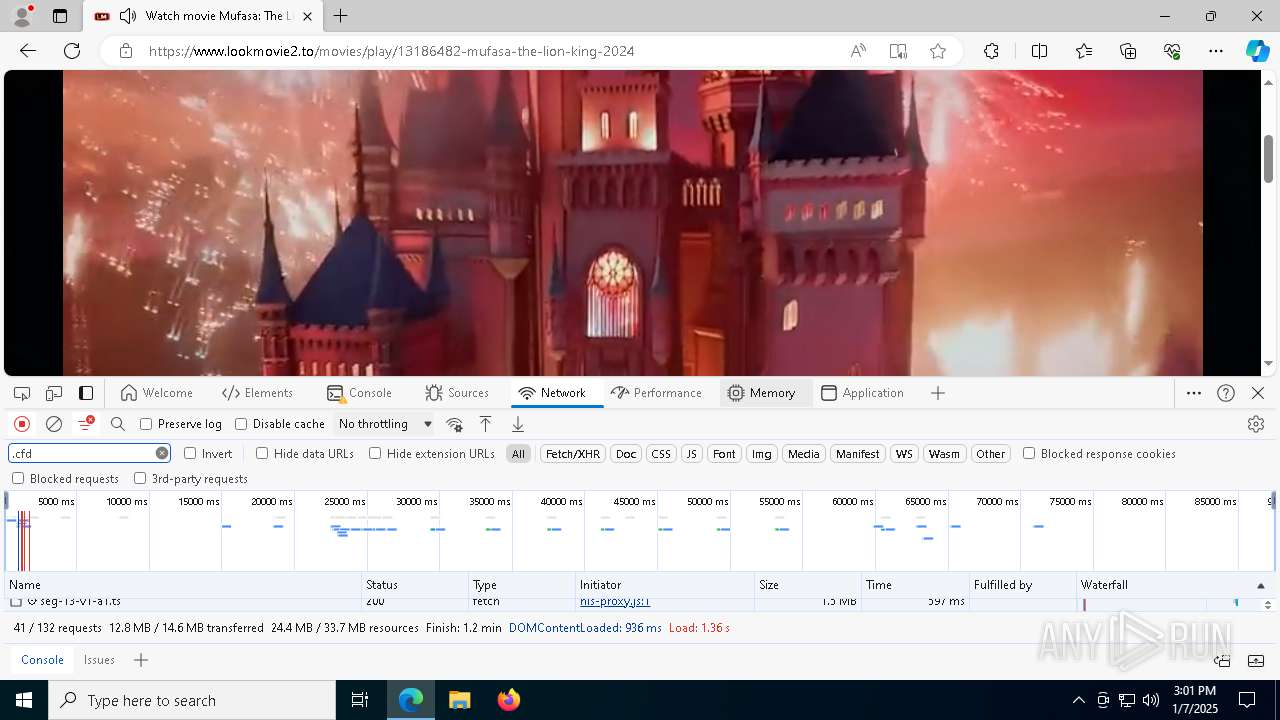Open Edge Settings and more menu

pos(1216,51)
